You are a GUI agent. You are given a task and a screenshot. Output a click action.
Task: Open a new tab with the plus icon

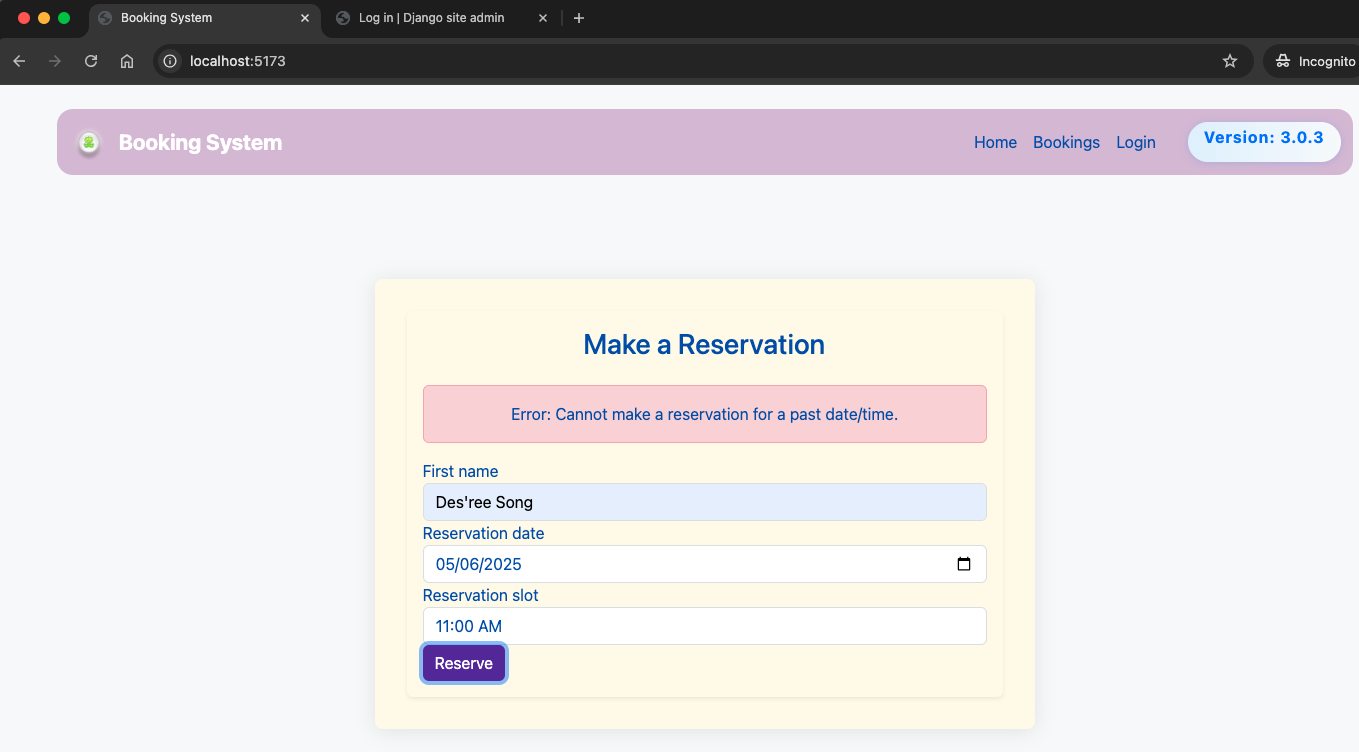point(579,18)
